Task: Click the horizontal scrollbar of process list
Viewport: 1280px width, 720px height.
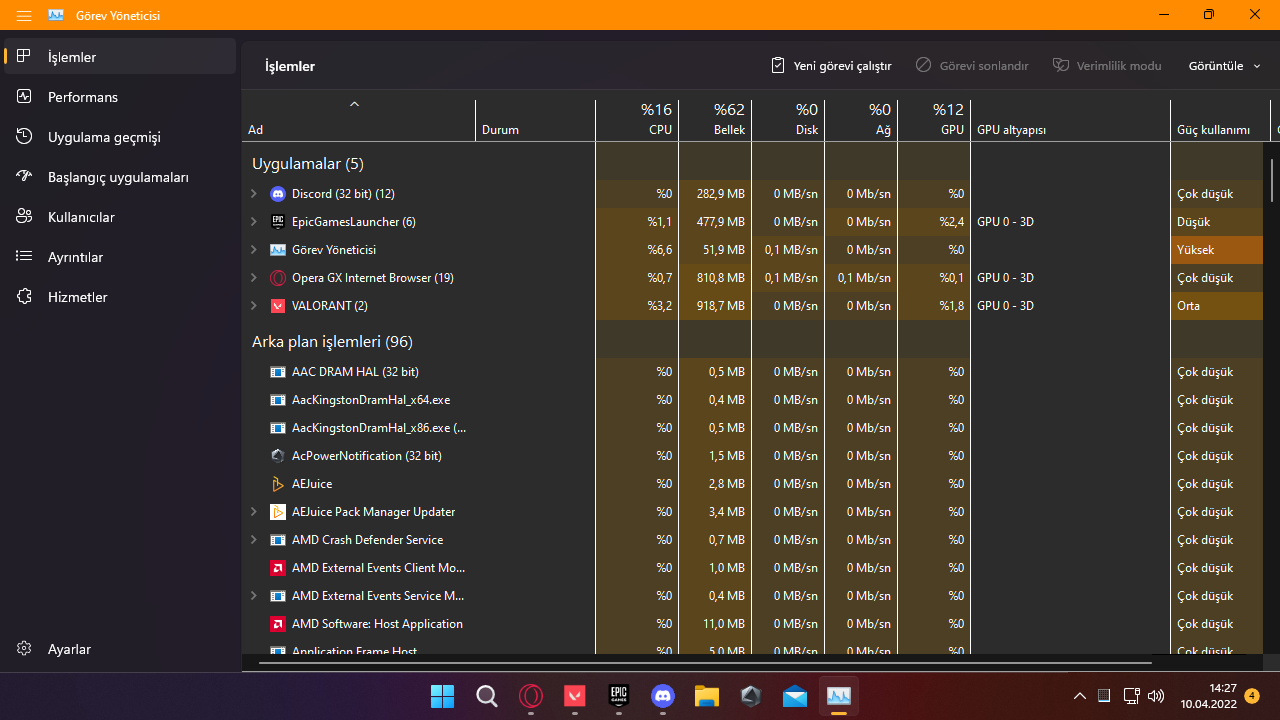Action: 705,662
